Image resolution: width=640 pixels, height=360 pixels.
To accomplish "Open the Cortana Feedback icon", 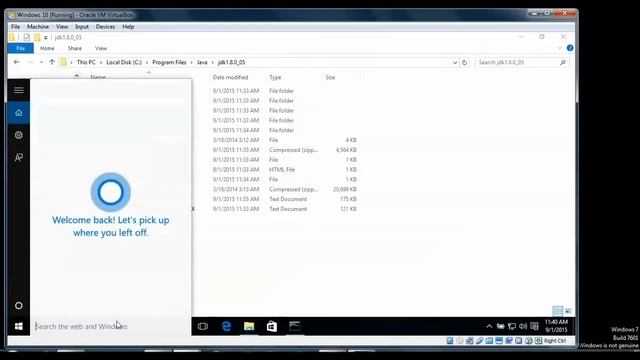I will coord(19,157).
